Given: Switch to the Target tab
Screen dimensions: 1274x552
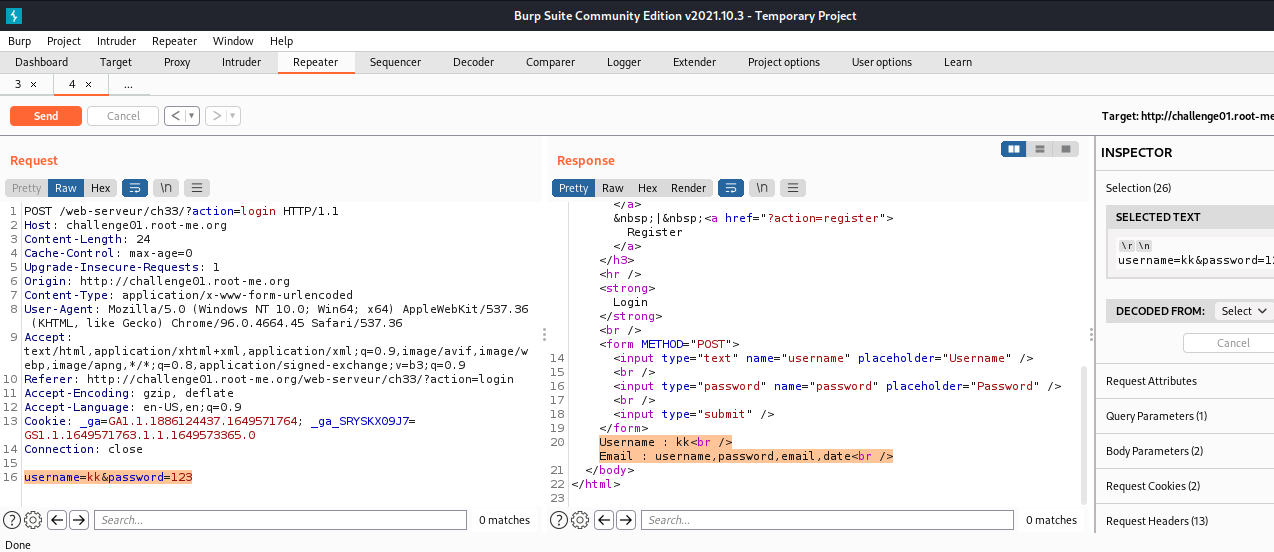Looking at the screenshot, I should 116,62.
